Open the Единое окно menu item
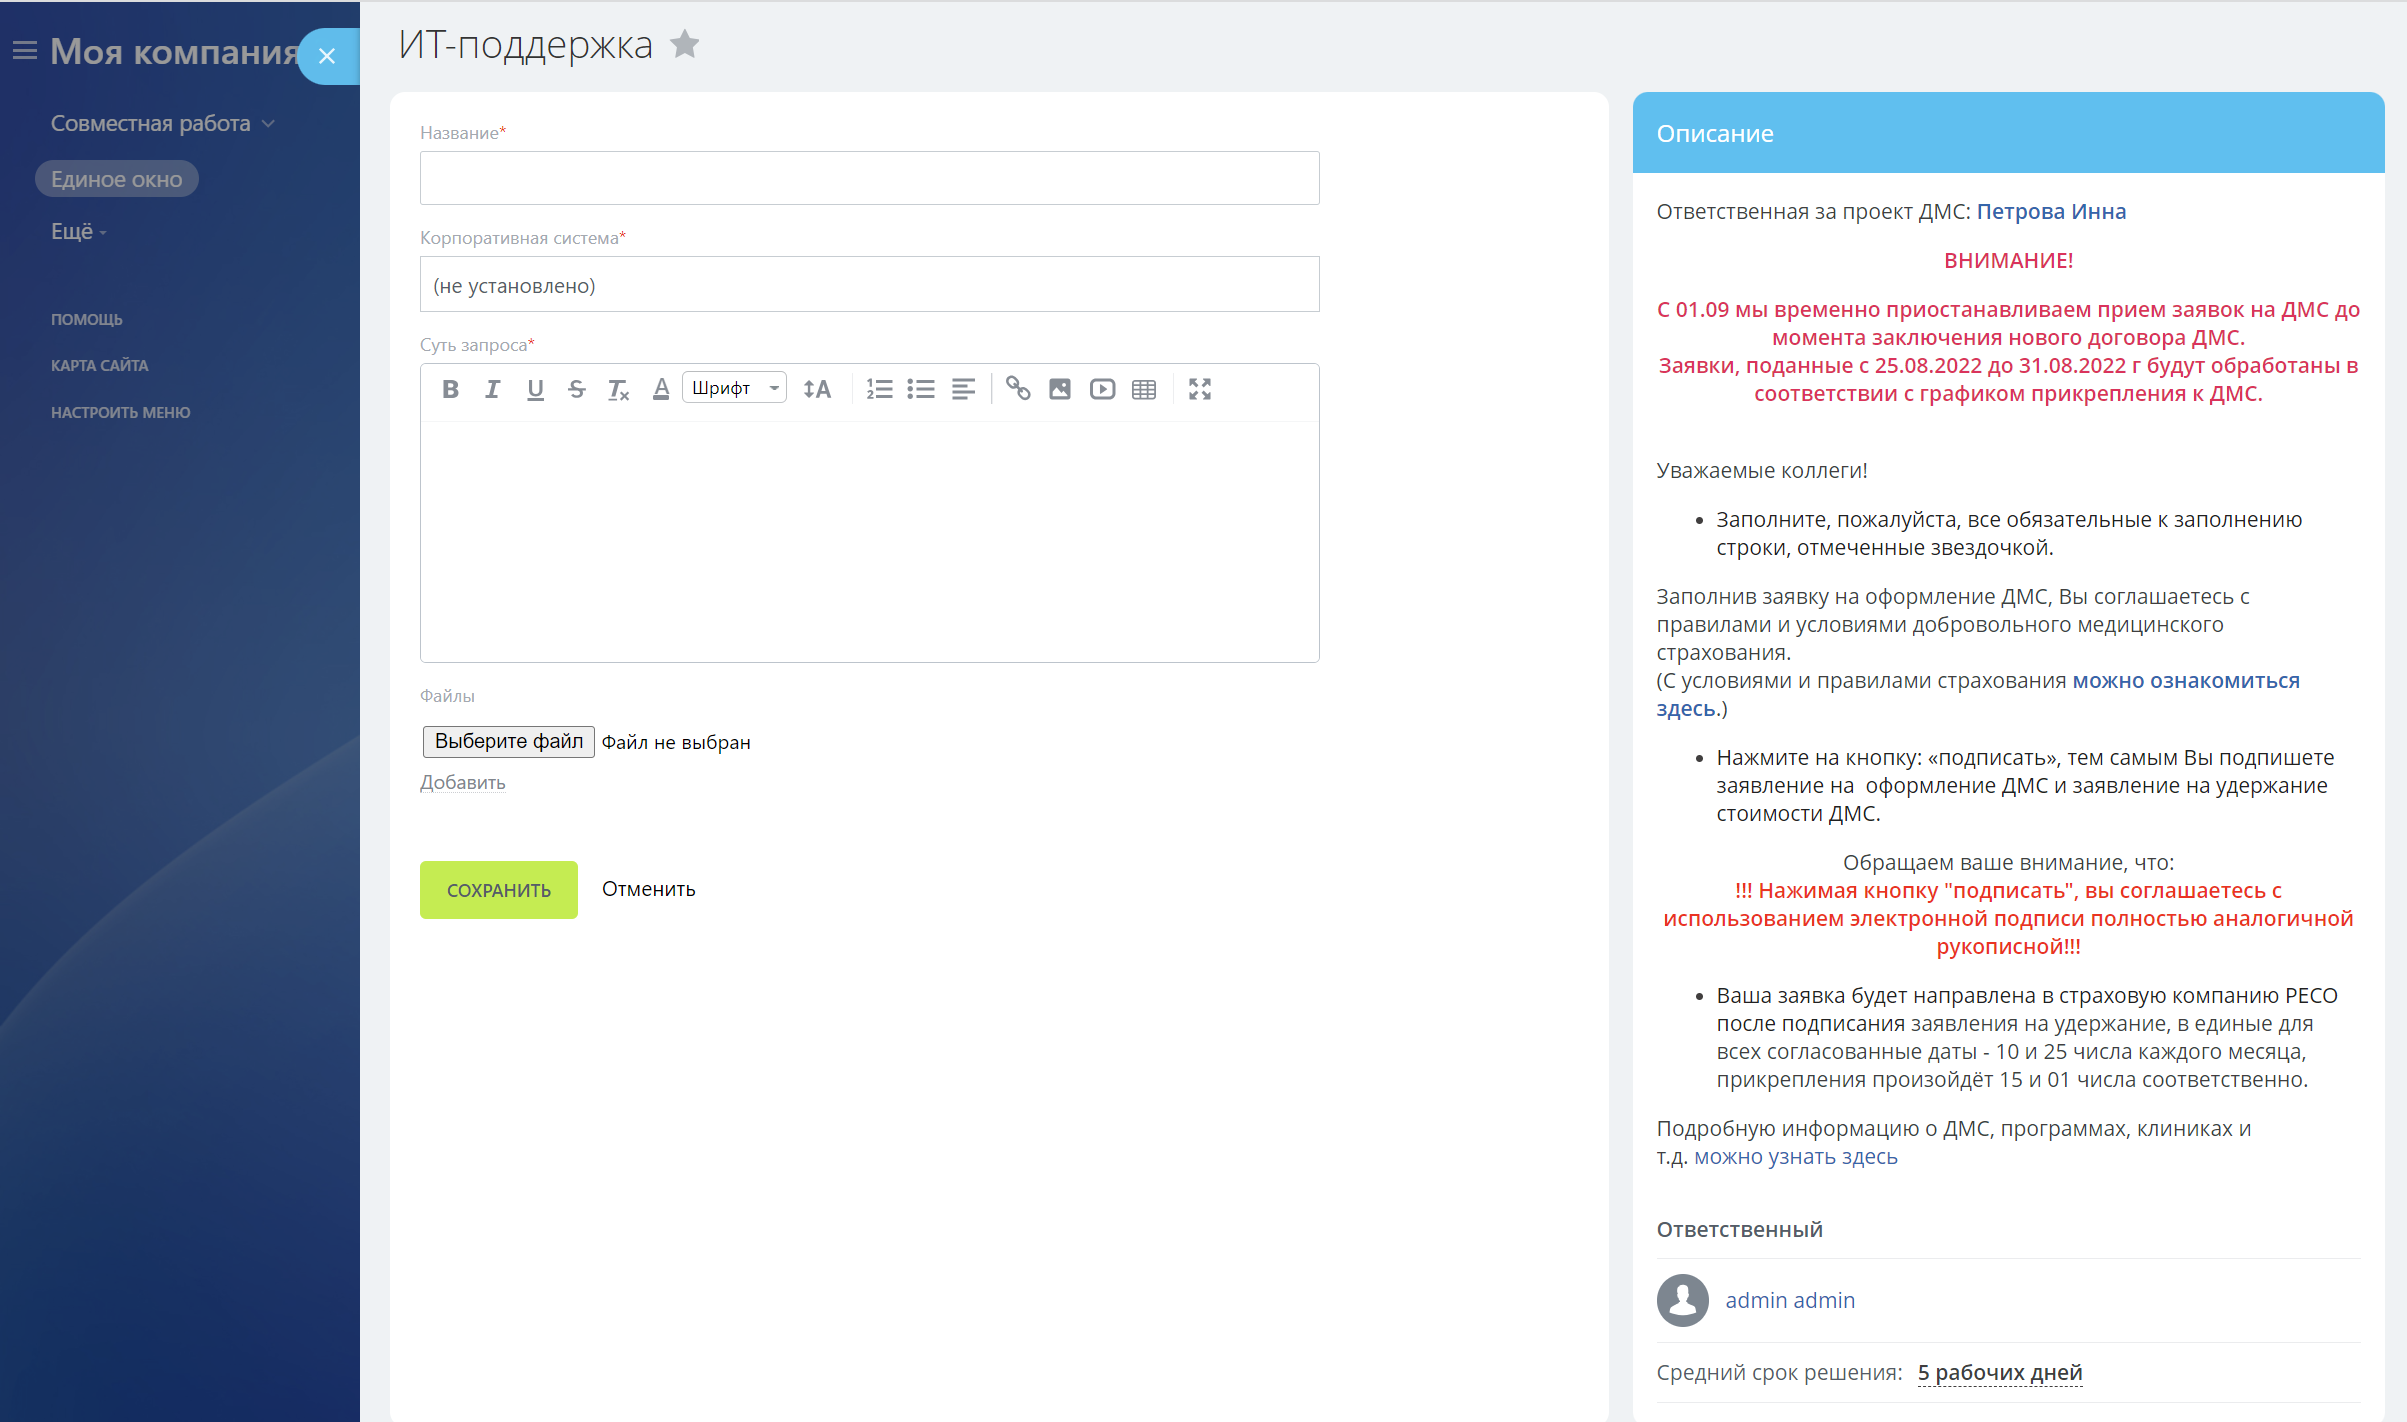This screenshot has width=2407, height=1422. coord(117,179)
